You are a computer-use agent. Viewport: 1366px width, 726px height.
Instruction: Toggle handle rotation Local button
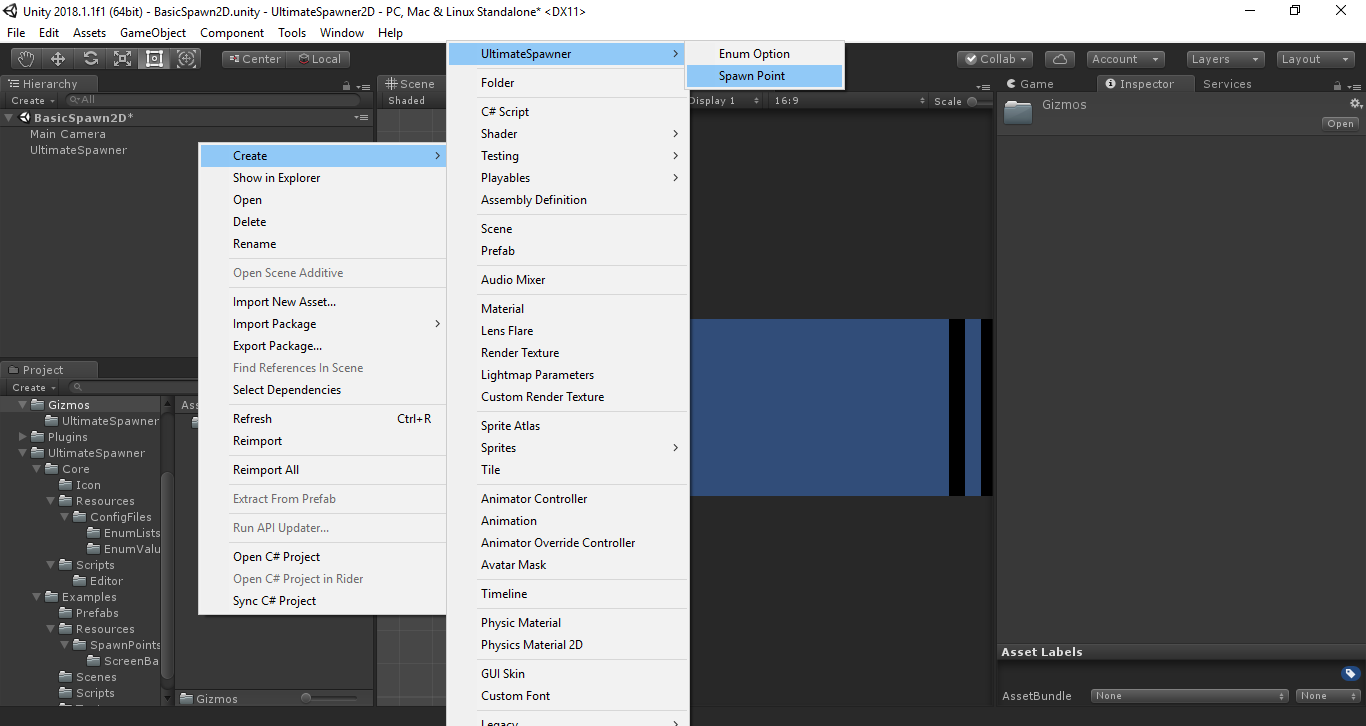[x=318, y=59]
